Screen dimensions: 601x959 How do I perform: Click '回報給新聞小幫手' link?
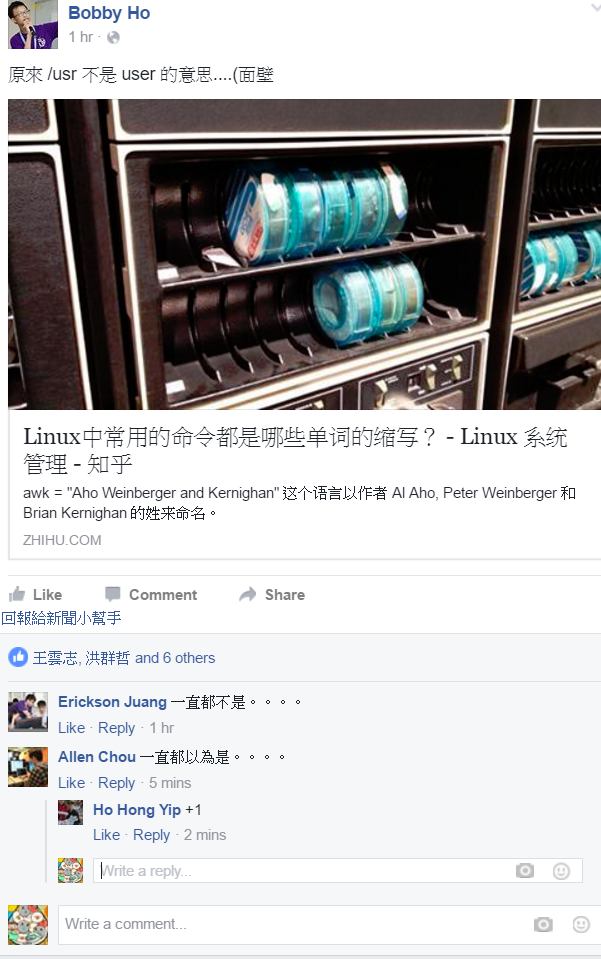(61, 618)
